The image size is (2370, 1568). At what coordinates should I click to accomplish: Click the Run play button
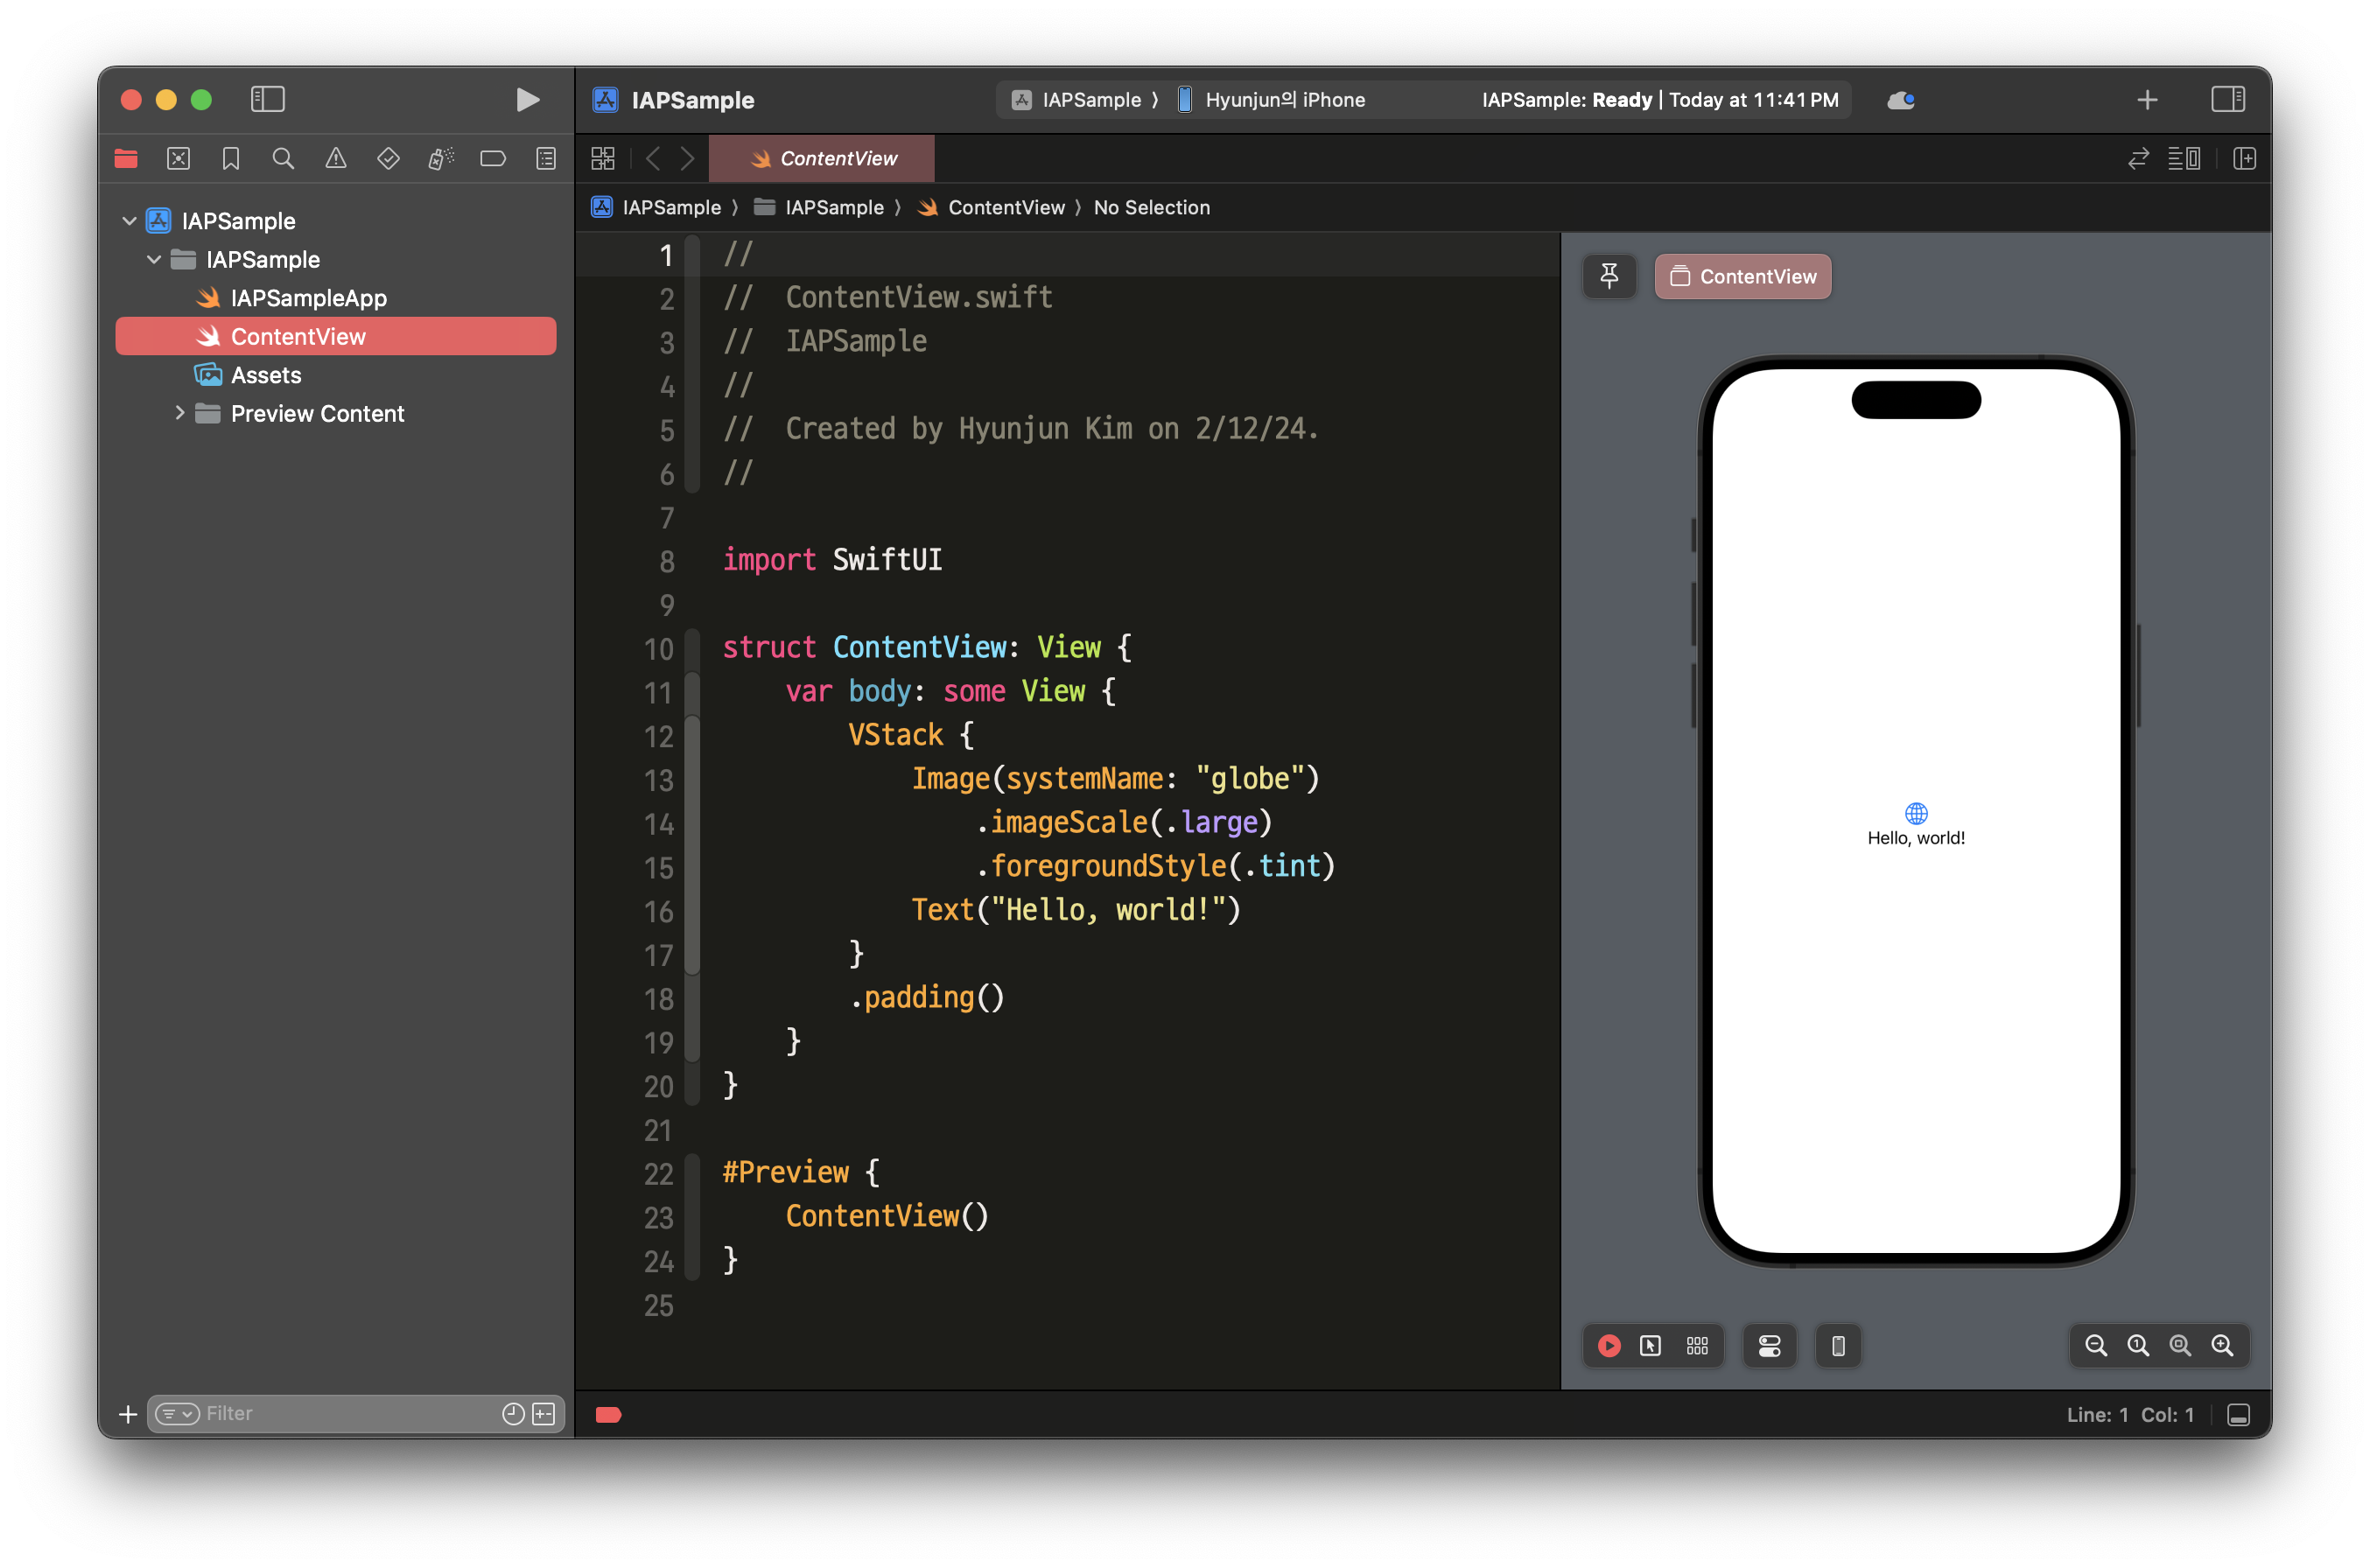[527, 100]
